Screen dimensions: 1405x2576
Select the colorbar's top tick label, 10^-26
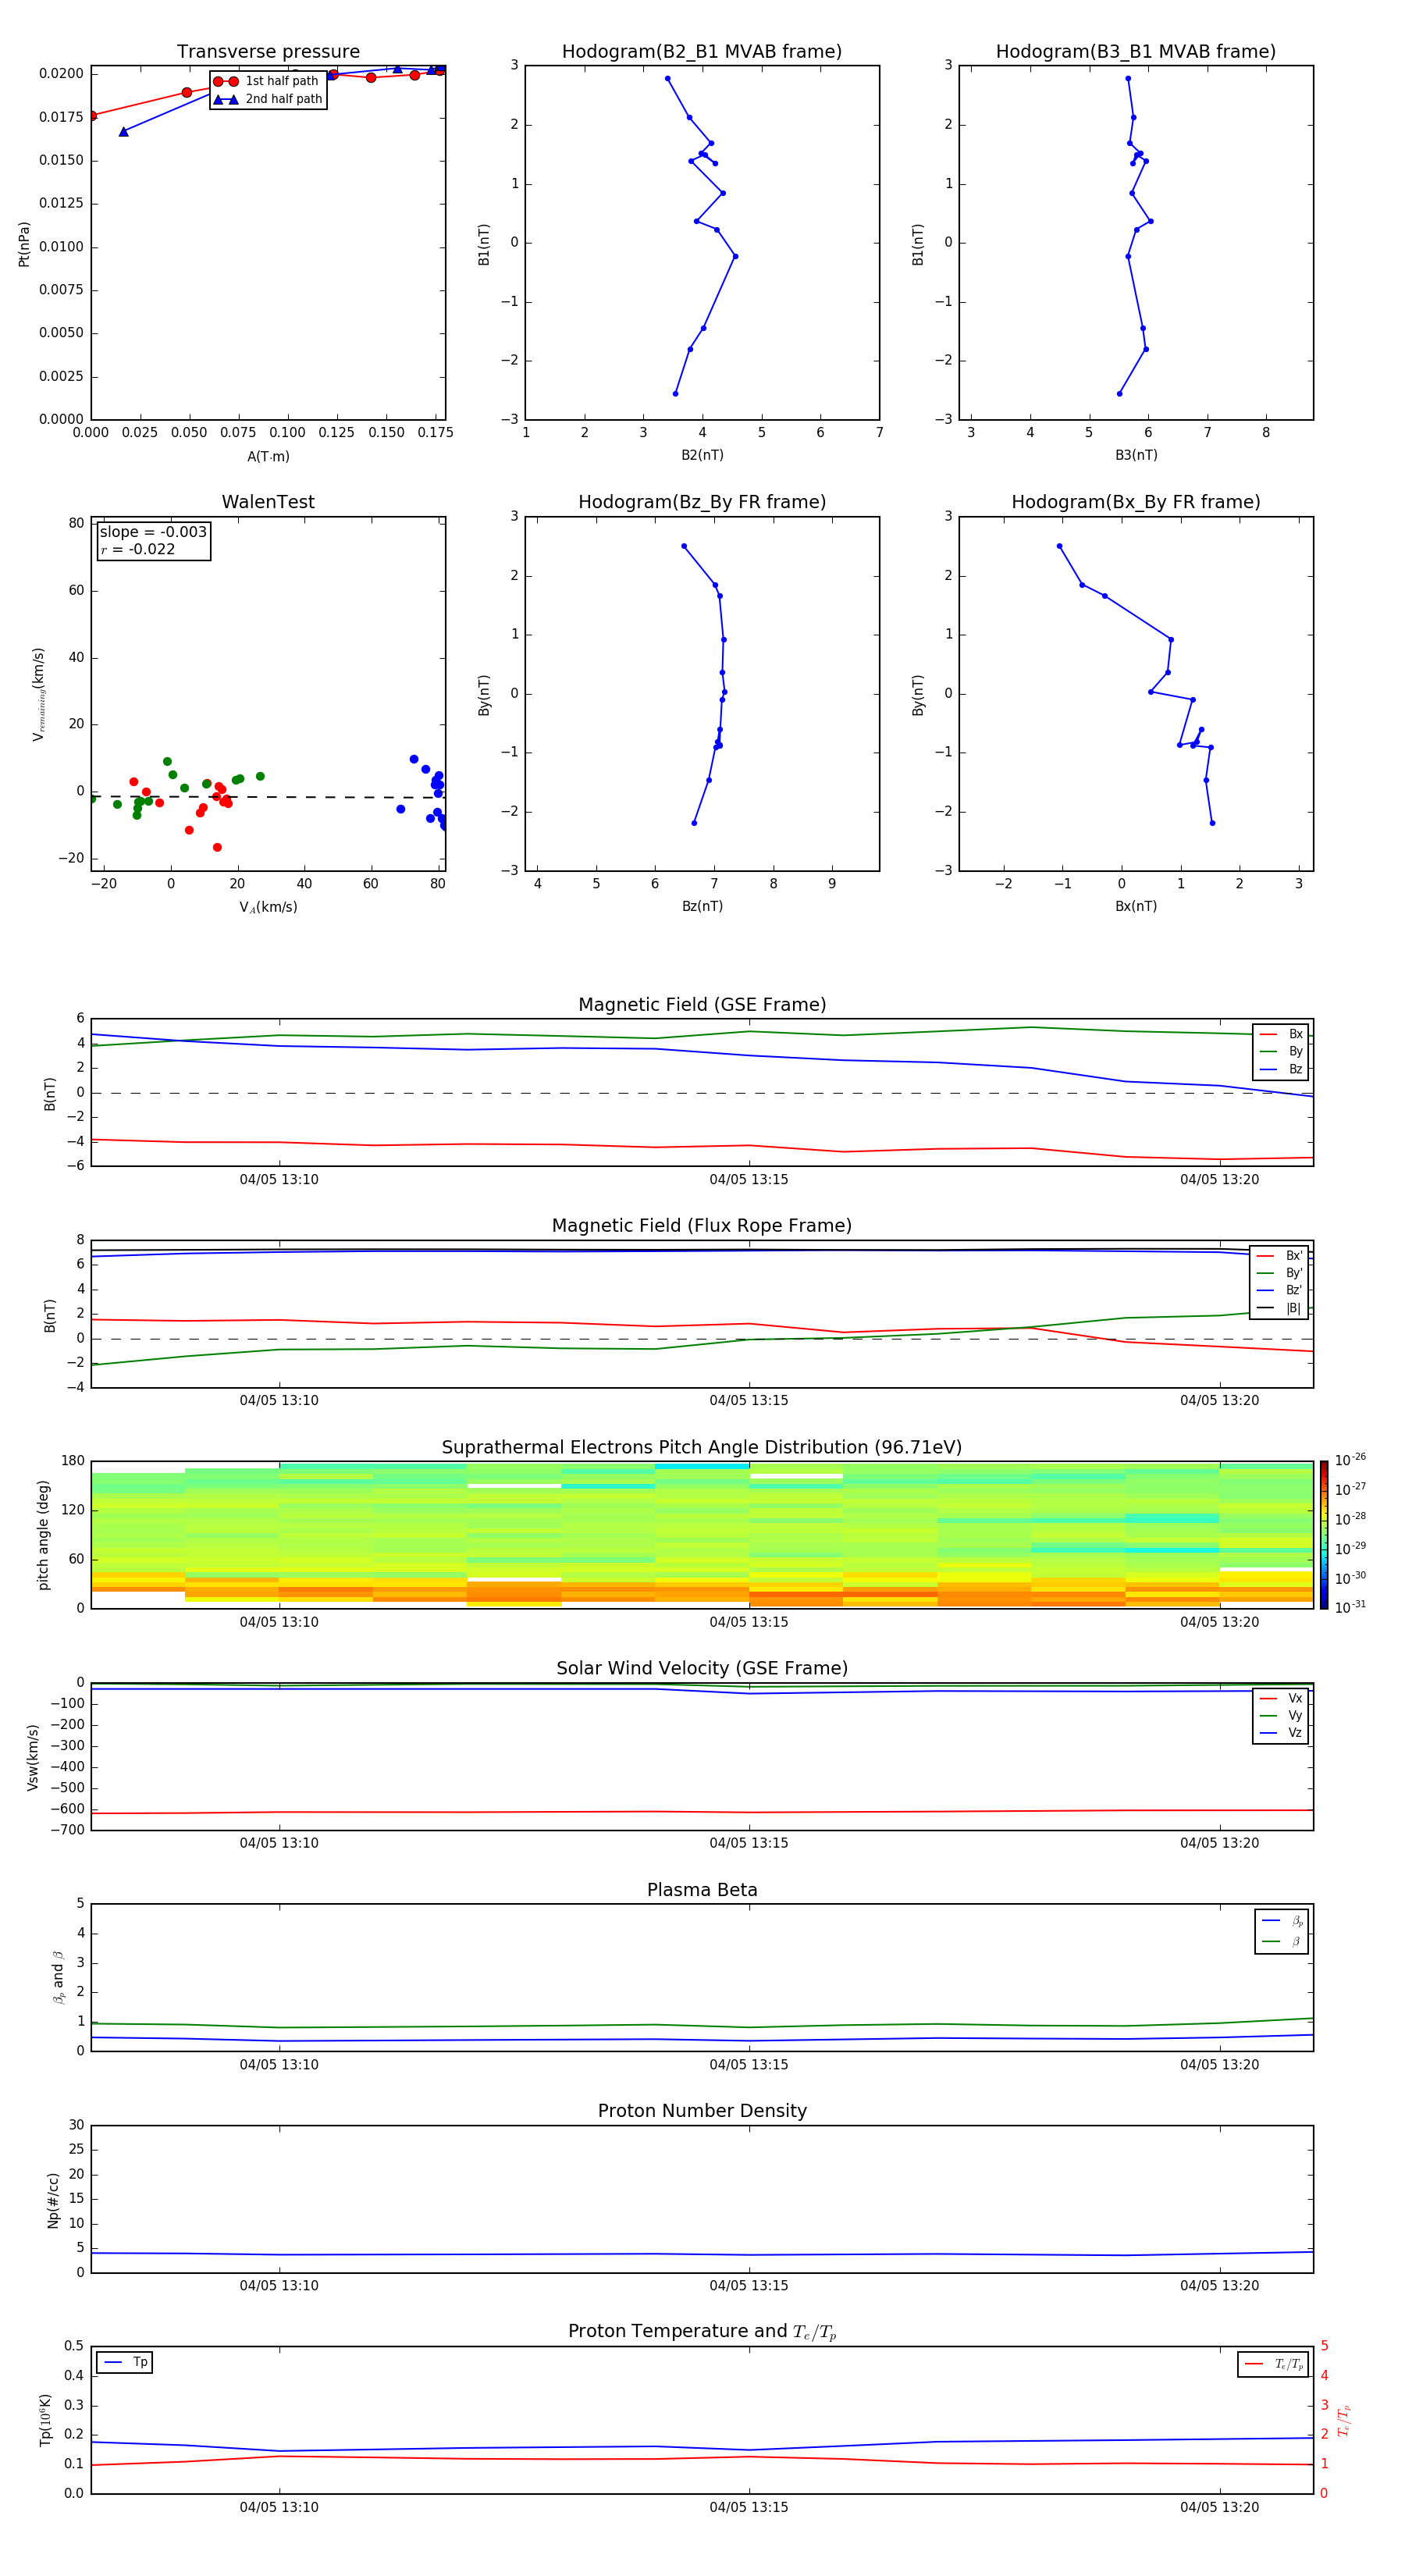click(1350, 1460)
